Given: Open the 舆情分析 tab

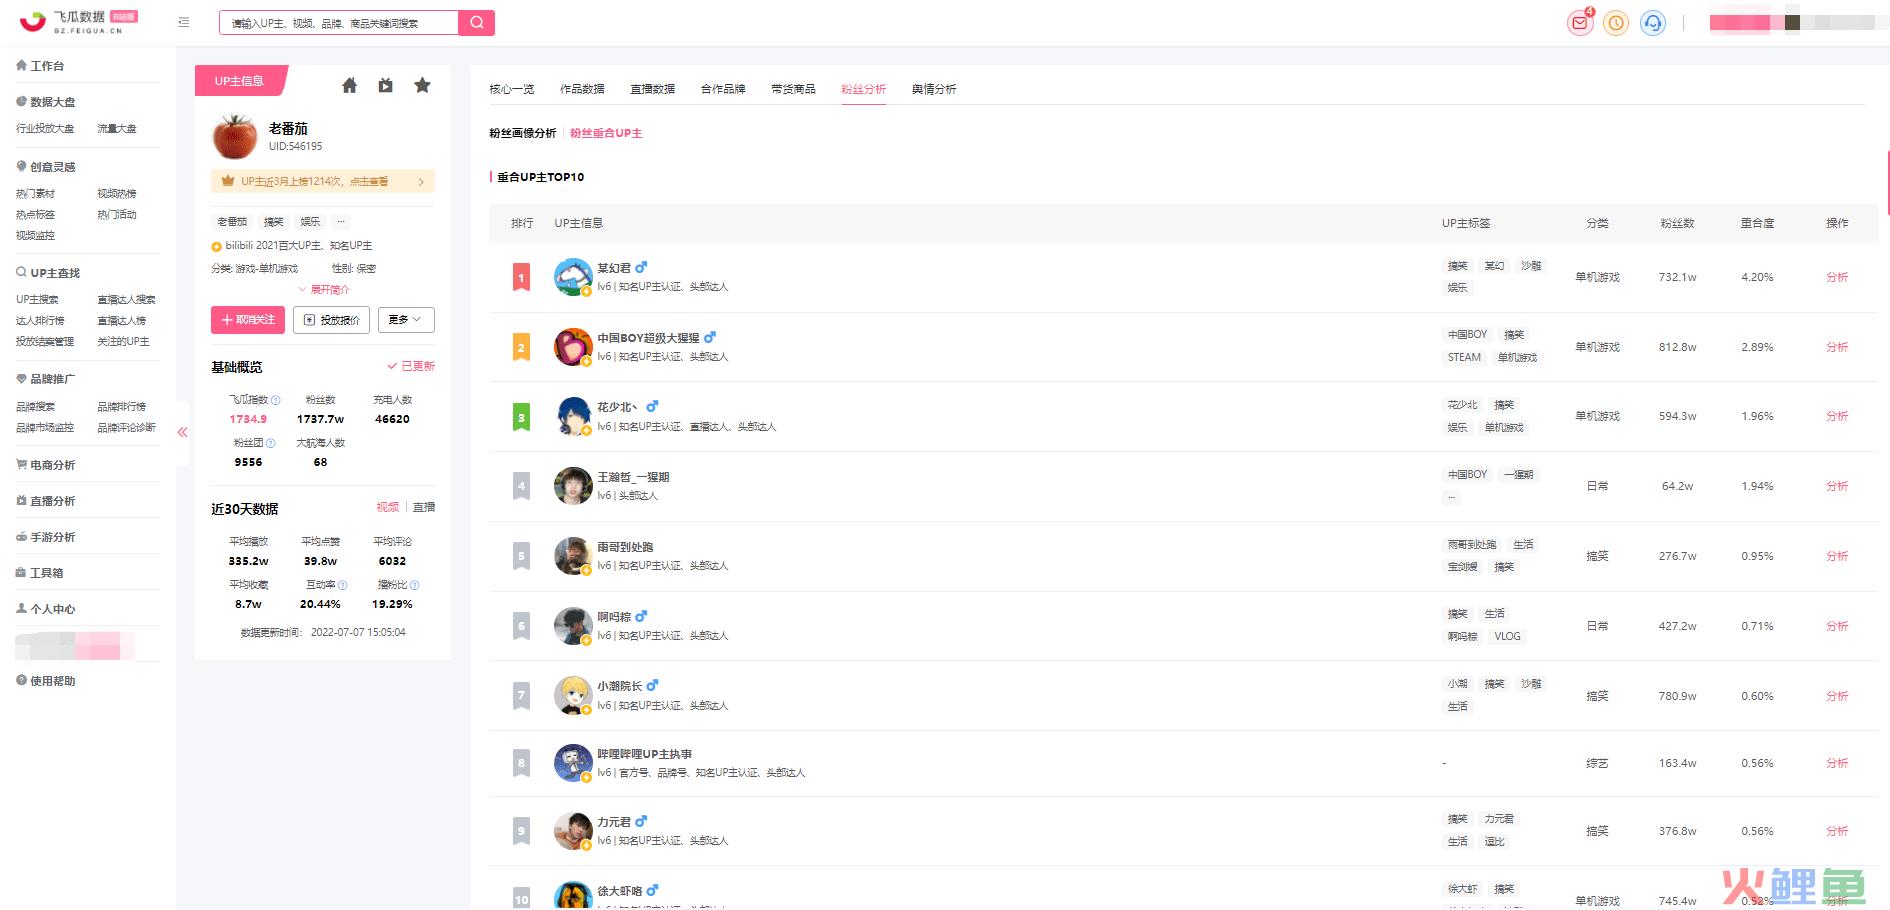Looking at the screenshot, I should 934,89.
